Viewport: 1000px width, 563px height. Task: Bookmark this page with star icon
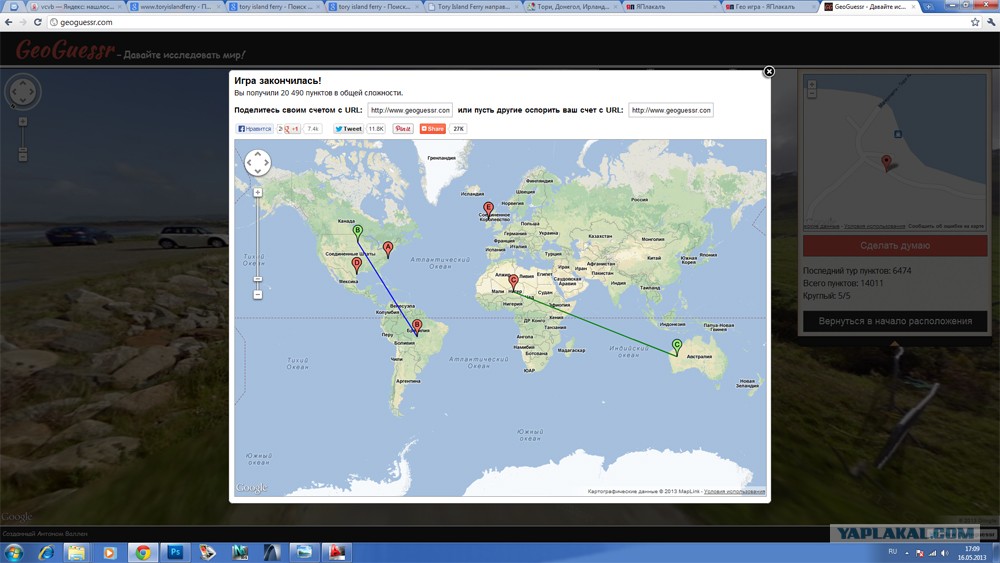(x=975, y=22)
